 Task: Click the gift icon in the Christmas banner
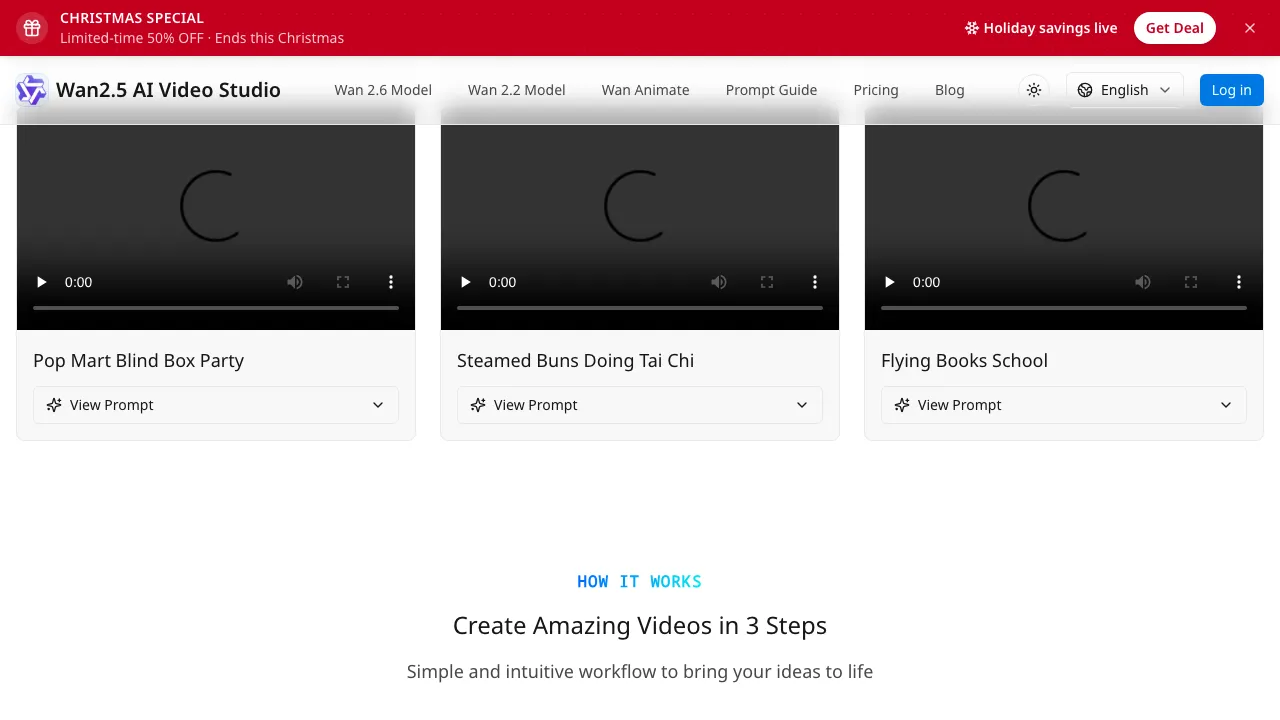pos(31,28)
